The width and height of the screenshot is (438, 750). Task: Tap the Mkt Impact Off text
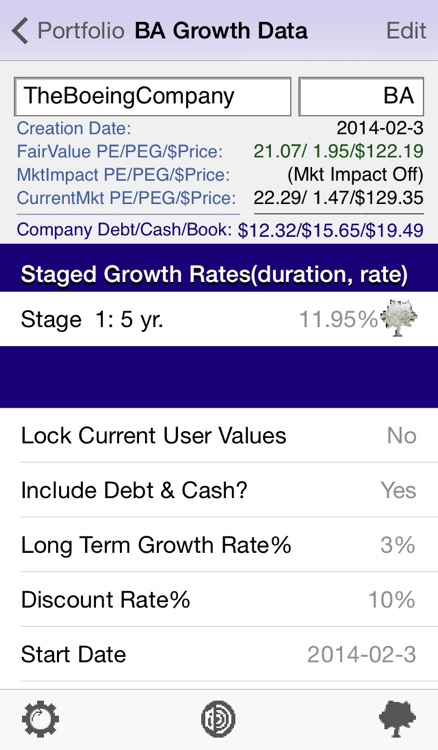coord(355,175)
